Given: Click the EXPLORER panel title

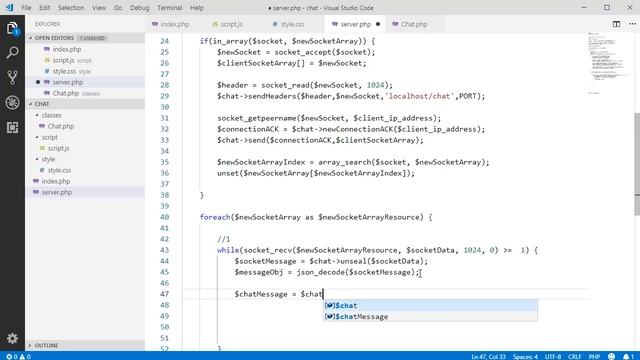Looking at the screenshot, I should click(47, 24).
